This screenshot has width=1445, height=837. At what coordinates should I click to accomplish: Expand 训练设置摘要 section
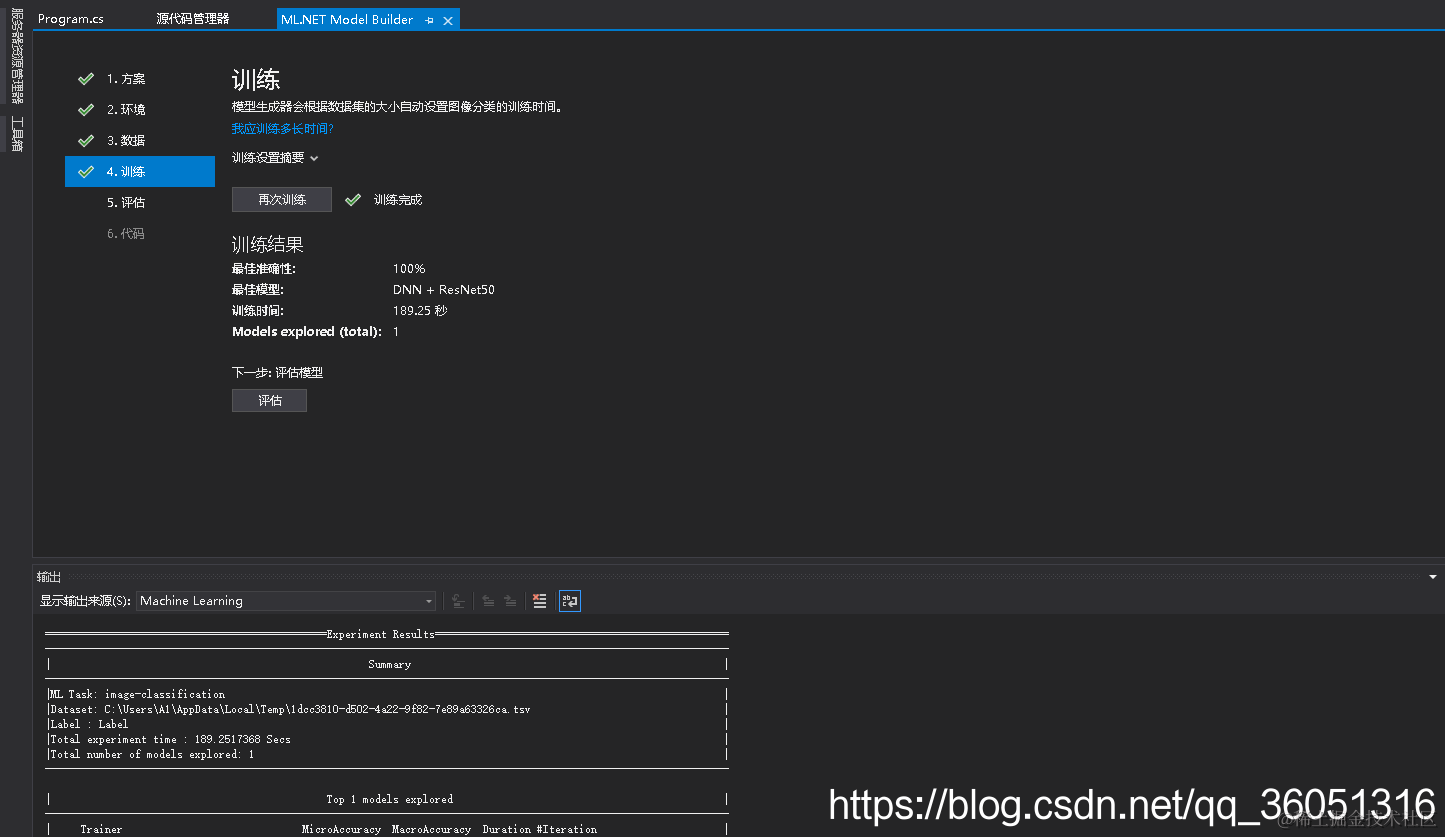275,158
